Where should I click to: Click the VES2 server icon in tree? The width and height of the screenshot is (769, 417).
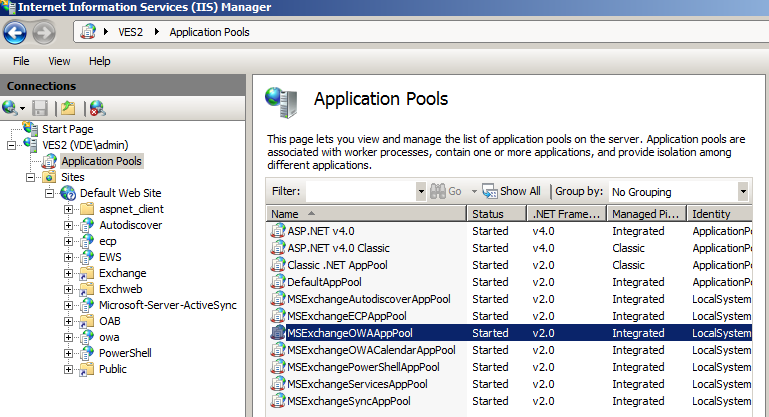[30, 145]
